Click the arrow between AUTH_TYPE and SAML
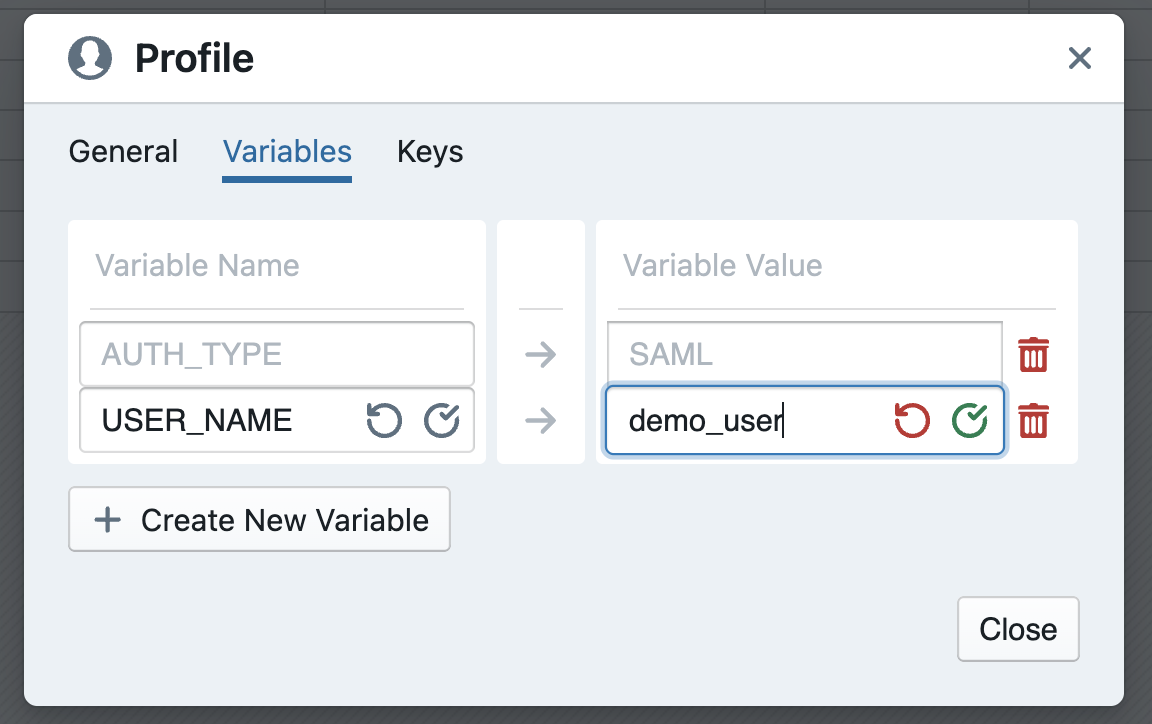Viewport: 1152px width, 724px height. (x=540, y=355)
